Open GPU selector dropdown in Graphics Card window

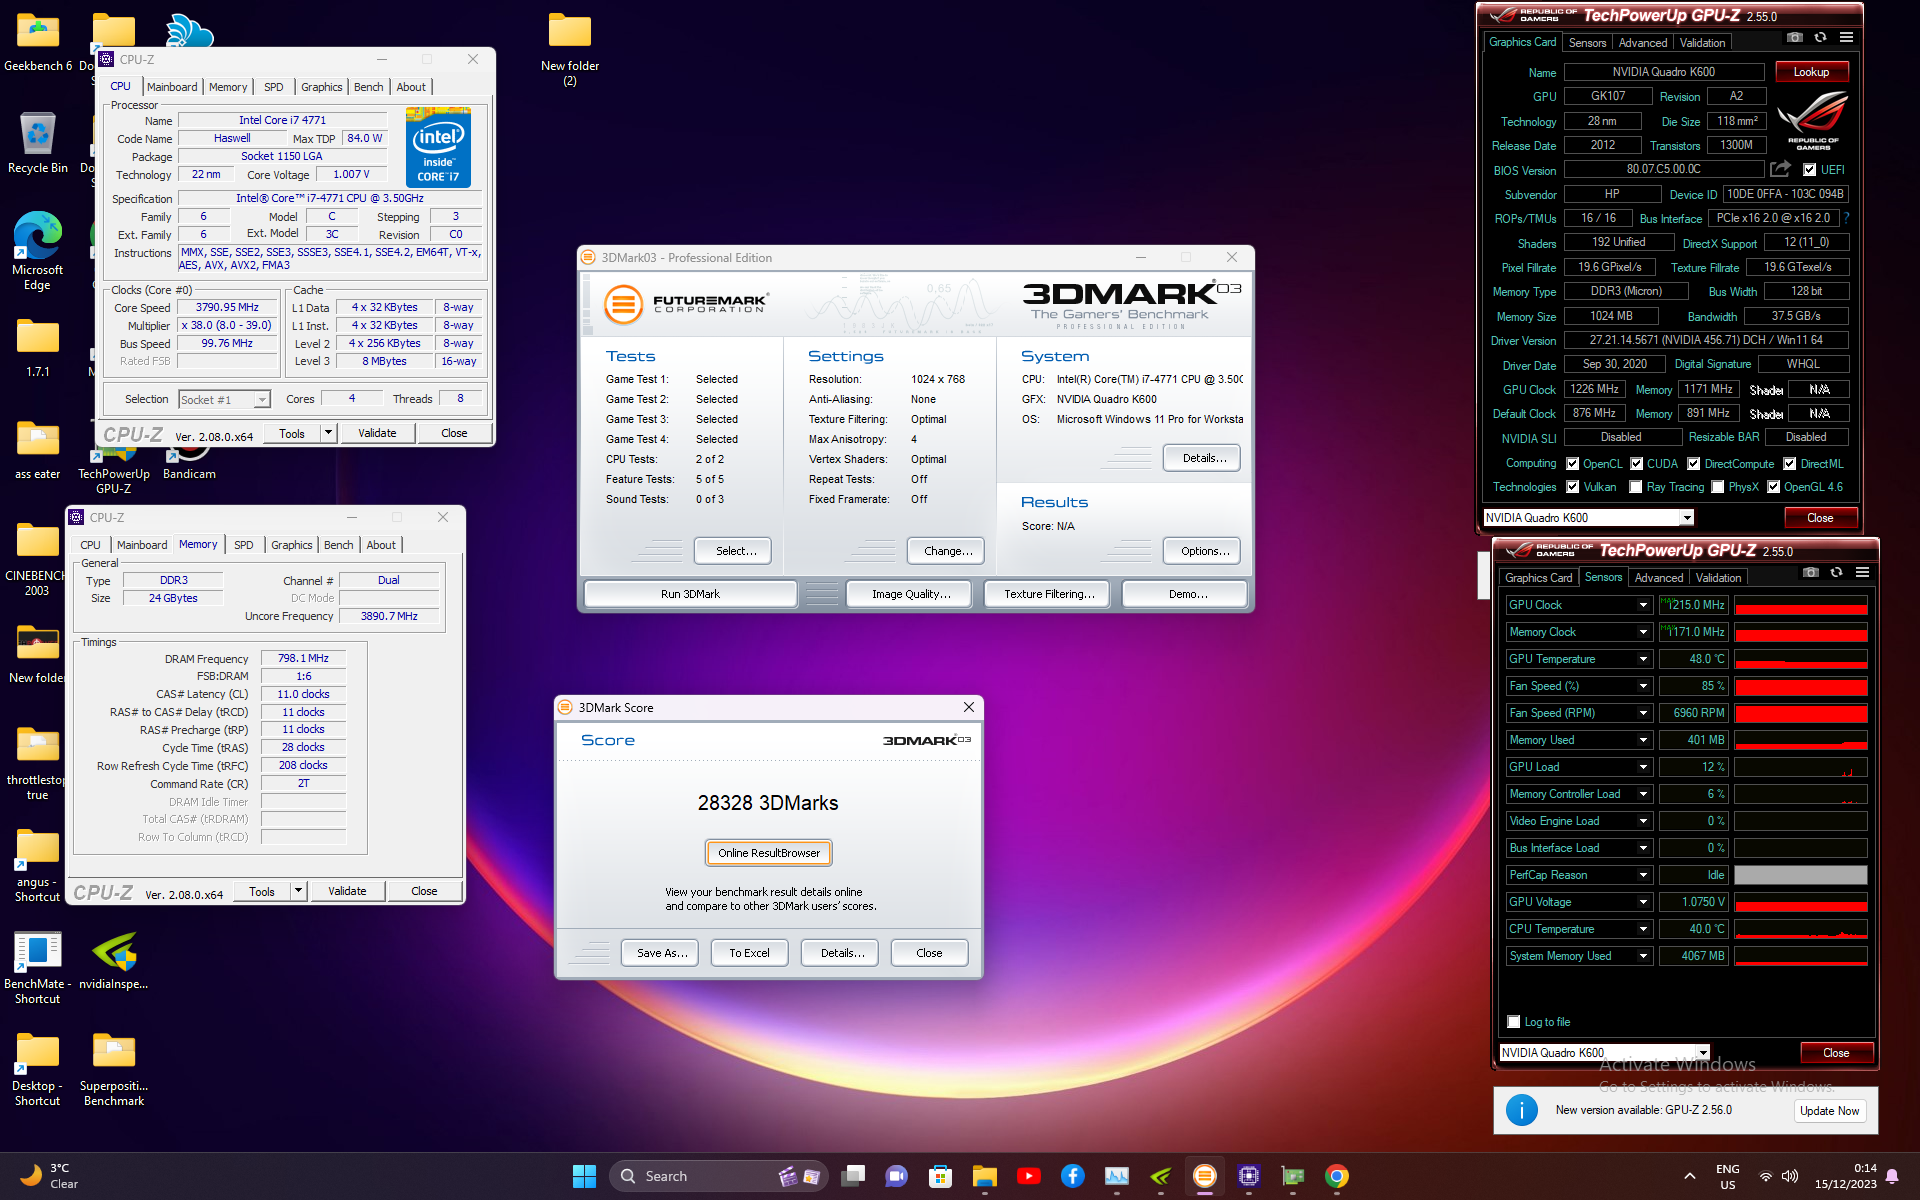1687,518
